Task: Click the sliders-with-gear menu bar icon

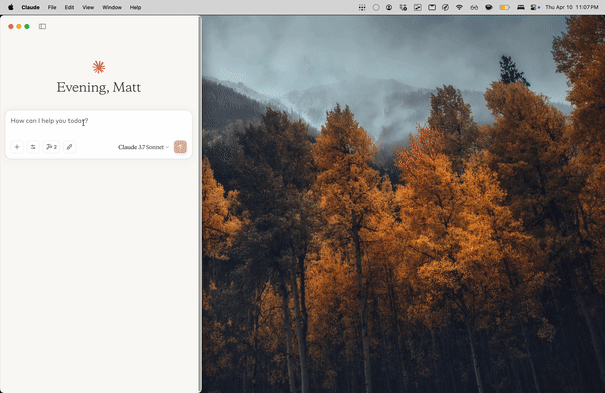Action: click(403, 7)
